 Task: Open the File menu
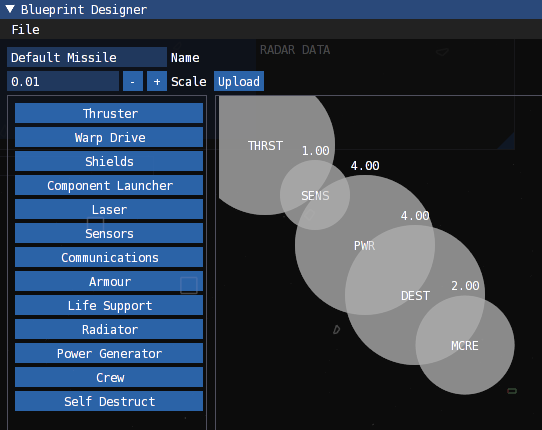[26, 29]
